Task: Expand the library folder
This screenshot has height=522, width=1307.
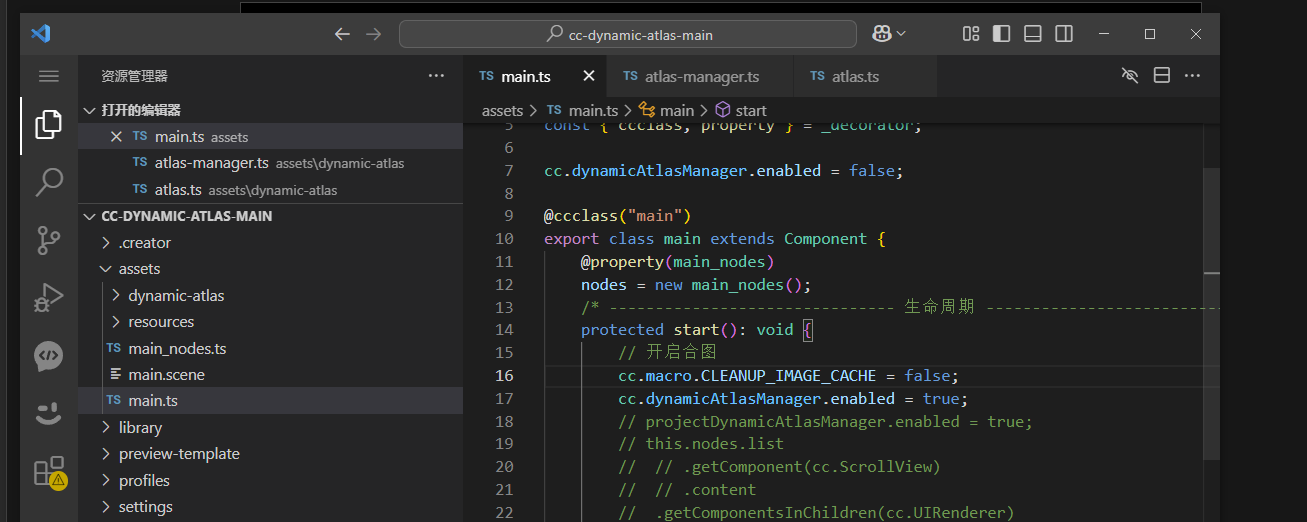Action: point(140,427)
